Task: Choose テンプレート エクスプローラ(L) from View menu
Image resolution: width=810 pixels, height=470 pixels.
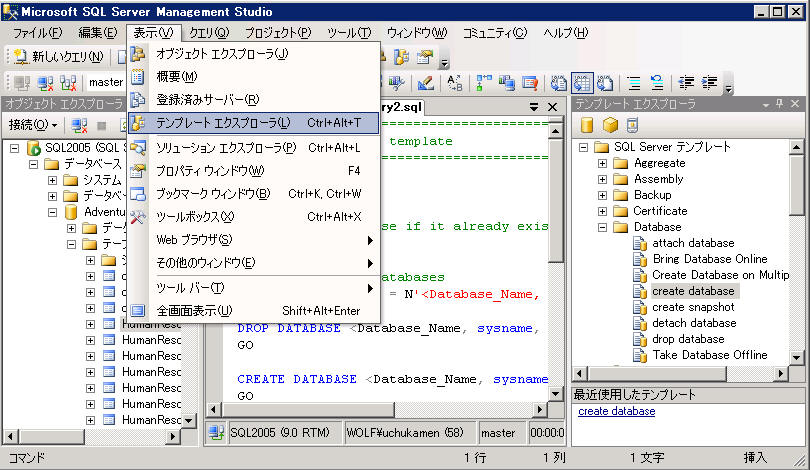Action: point(254,123)
